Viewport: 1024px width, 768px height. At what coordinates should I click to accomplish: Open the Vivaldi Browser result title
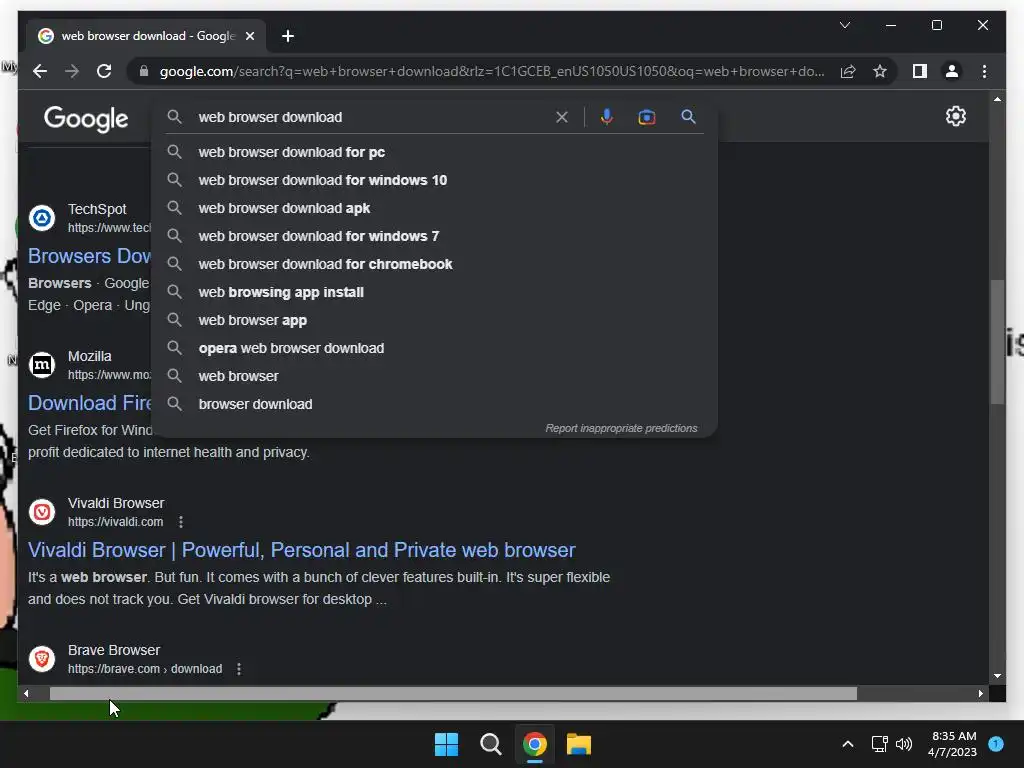(x=301, y=550)
